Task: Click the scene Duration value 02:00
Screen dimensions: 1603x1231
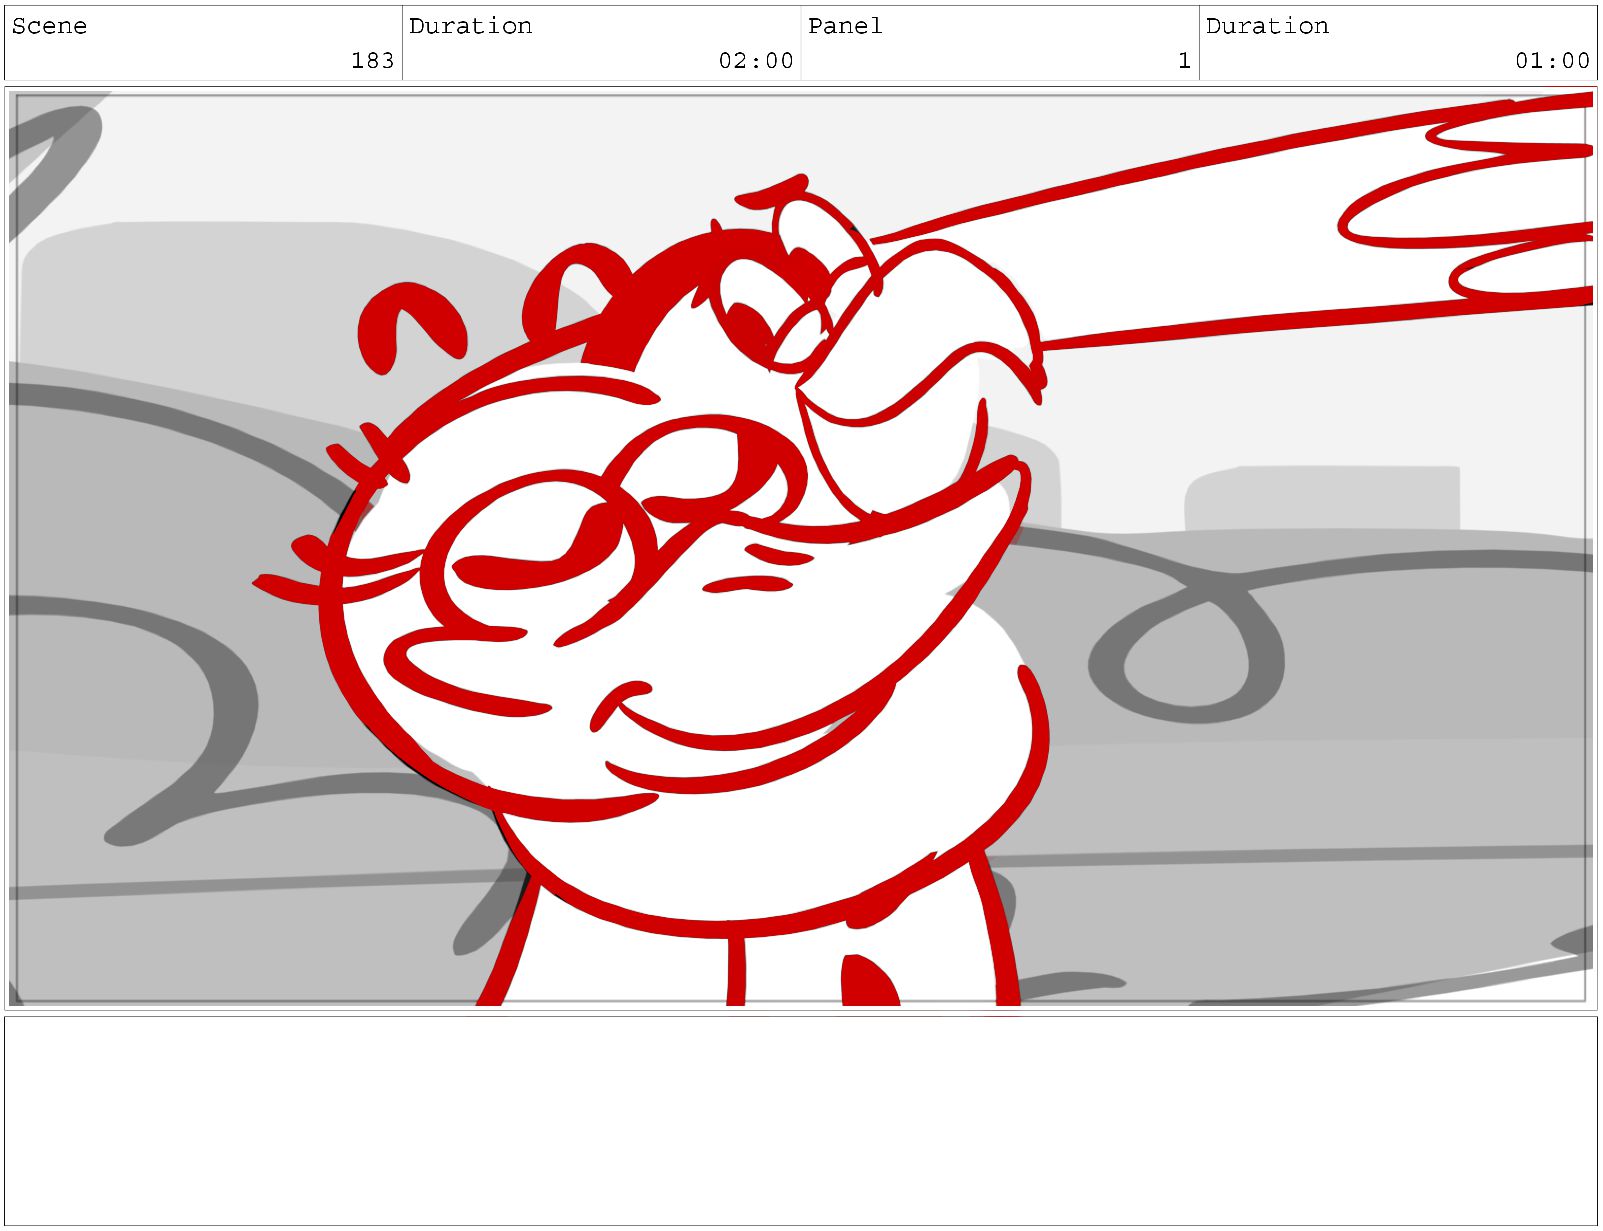Action: 756,61
